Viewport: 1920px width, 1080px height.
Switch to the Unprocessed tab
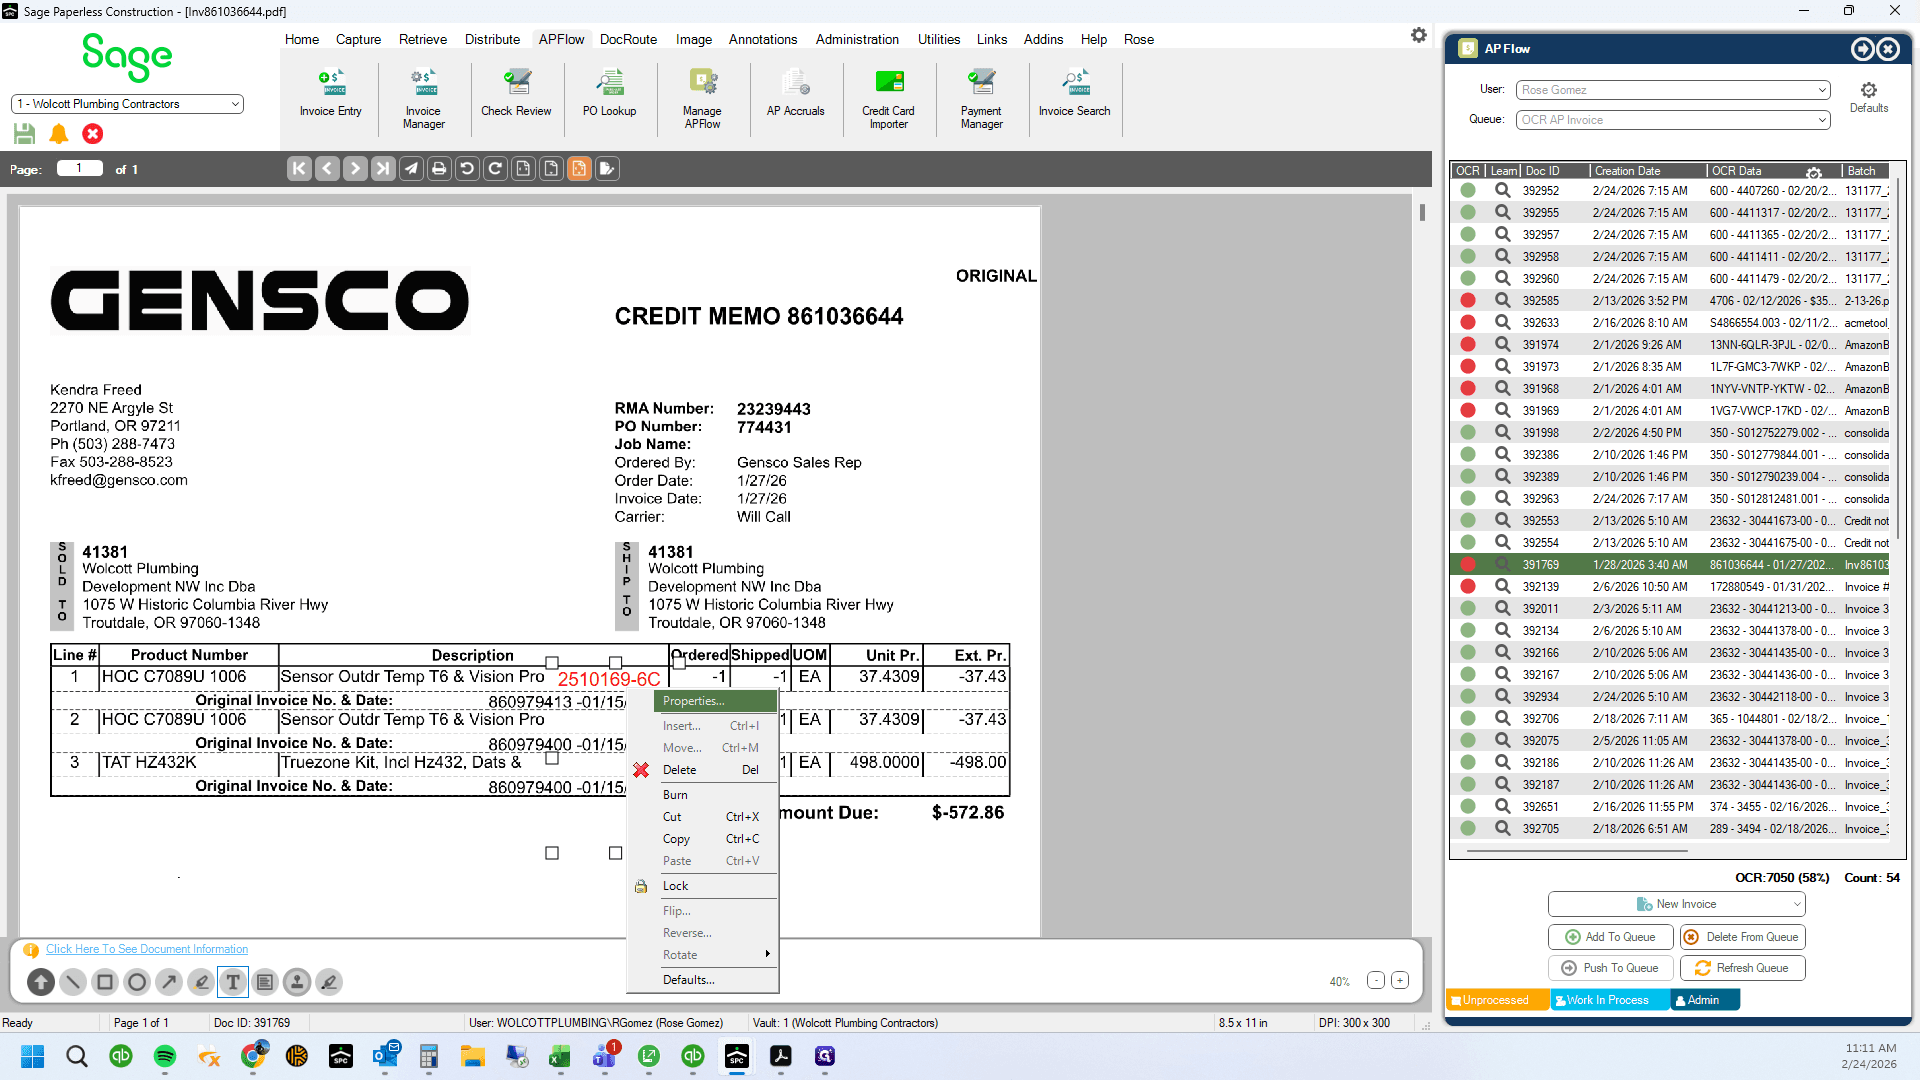[x=1496, y=1000]
